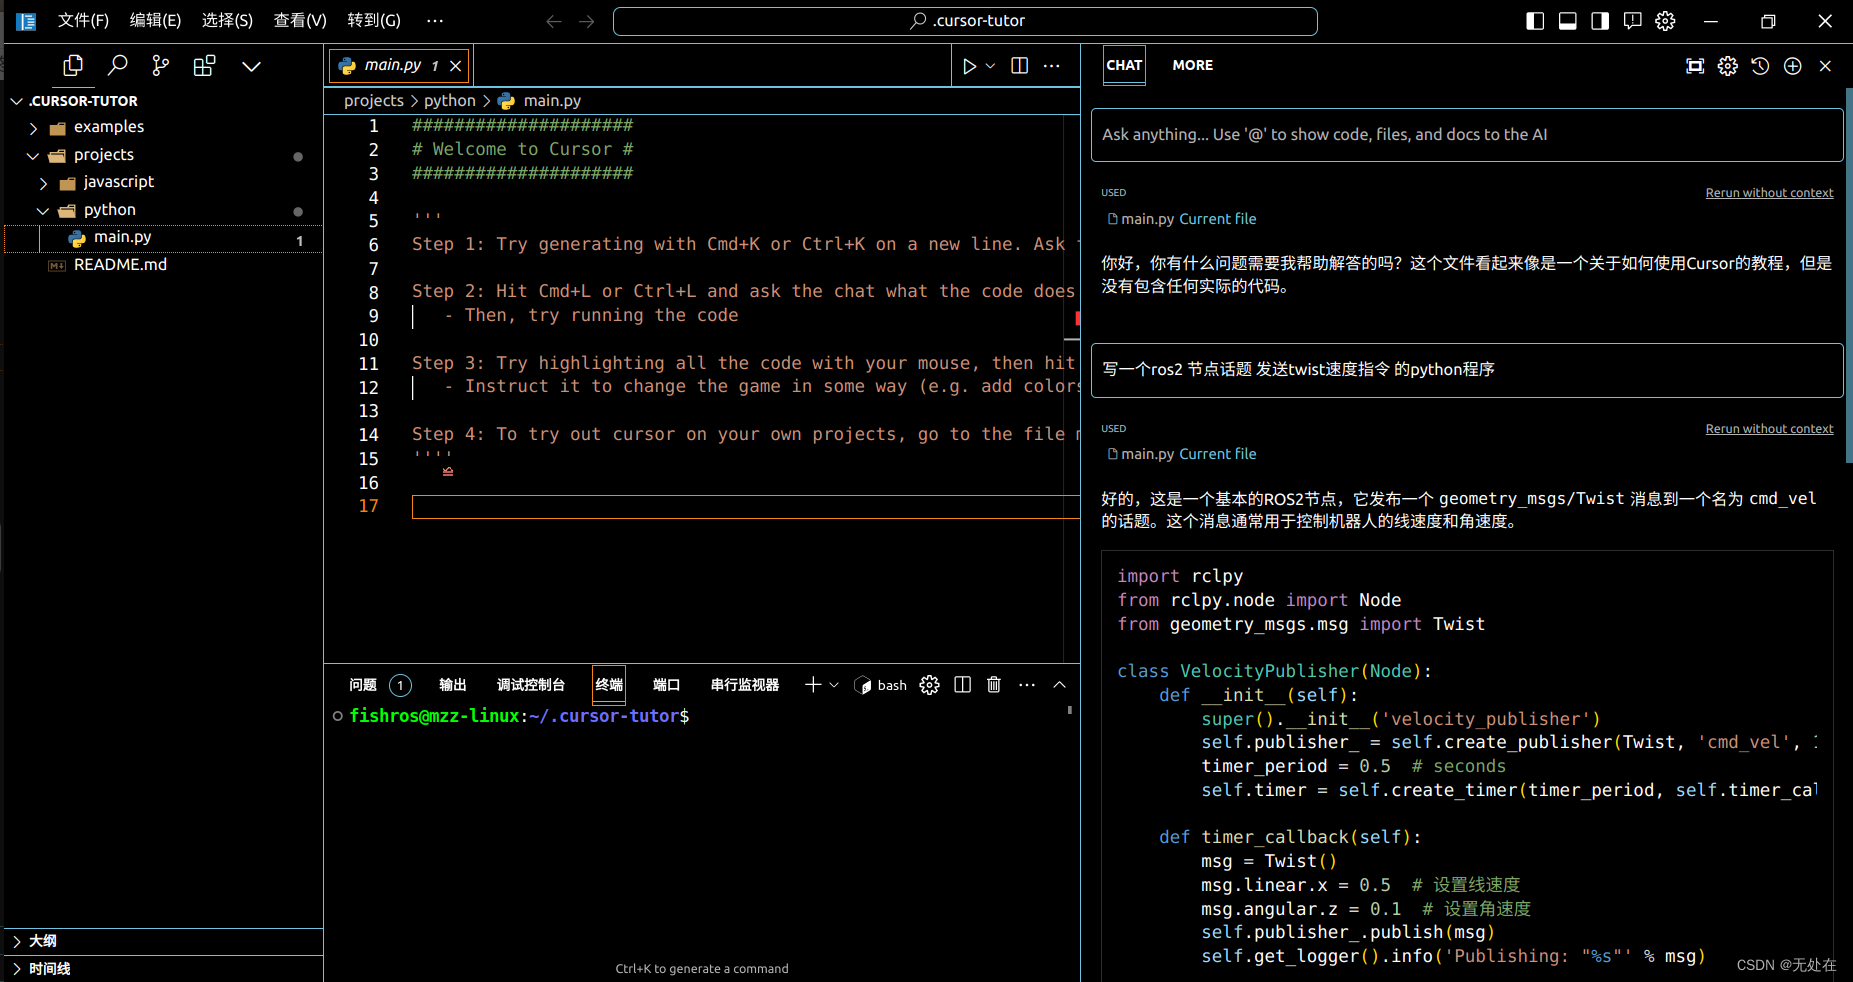Expand the 大纲 outline section
Image resolution: width=1853 pixels, height=982 pixels.
[164, 941]
